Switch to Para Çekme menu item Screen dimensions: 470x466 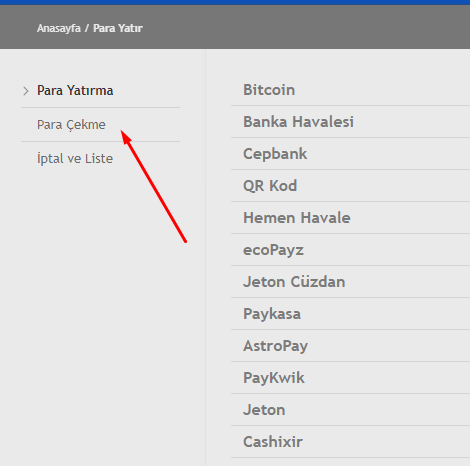tap(71, 125)
